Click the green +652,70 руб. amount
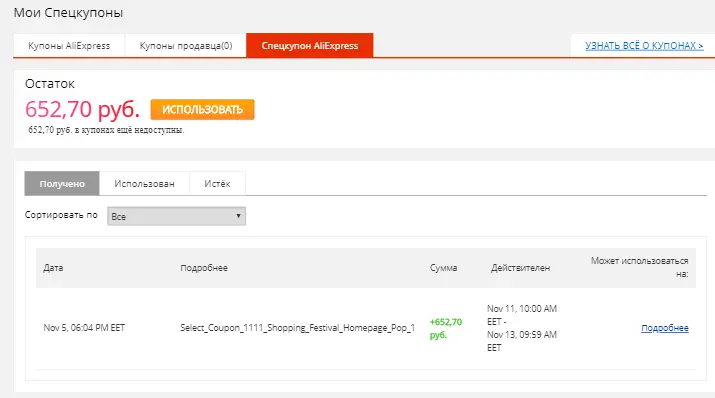This screenshot has width=715, height=398. point(446,328)
